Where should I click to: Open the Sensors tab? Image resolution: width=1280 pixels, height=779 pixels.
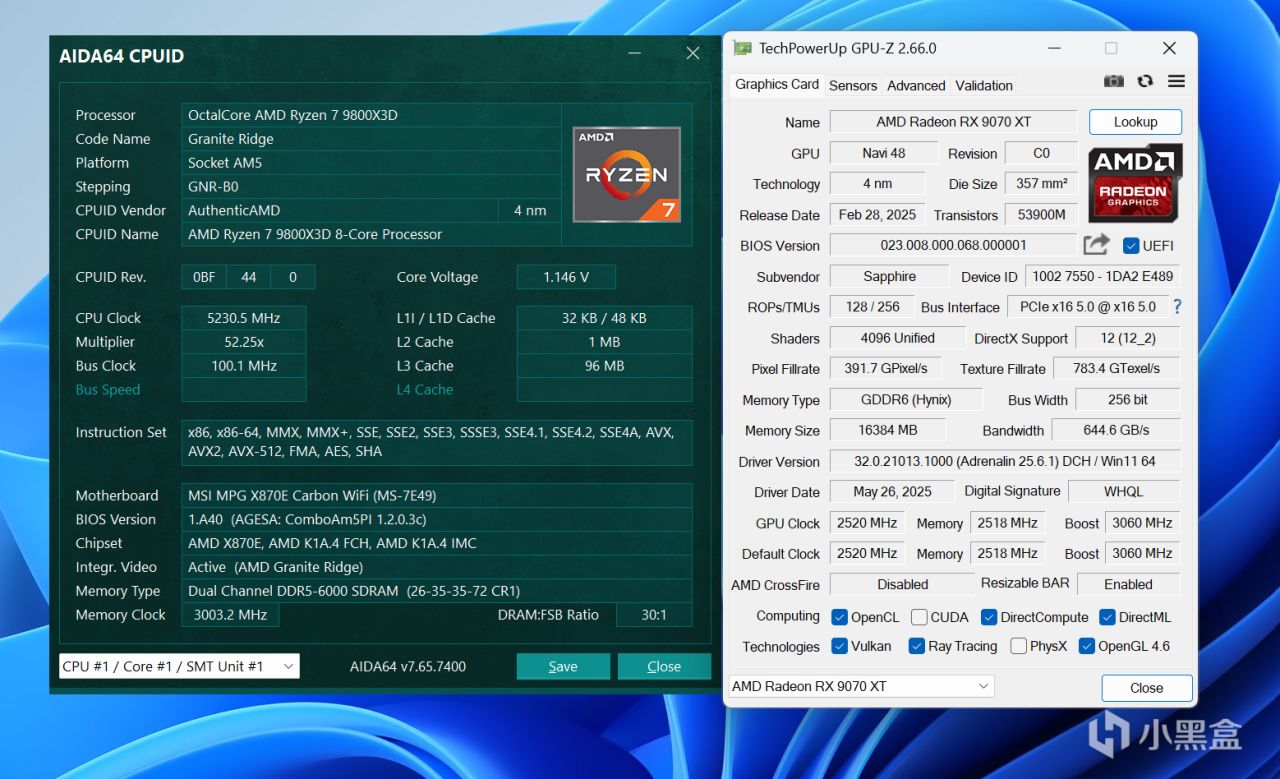[x=853, y=86]
